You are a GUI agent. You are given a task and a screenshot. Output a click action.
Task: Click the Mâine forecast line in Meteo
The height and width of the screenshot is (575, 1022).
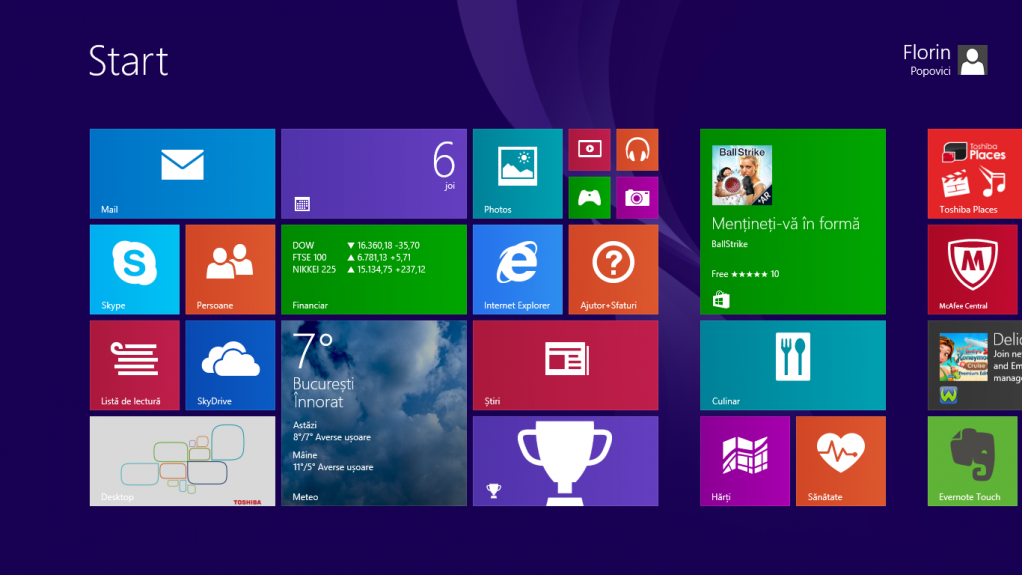333,461
